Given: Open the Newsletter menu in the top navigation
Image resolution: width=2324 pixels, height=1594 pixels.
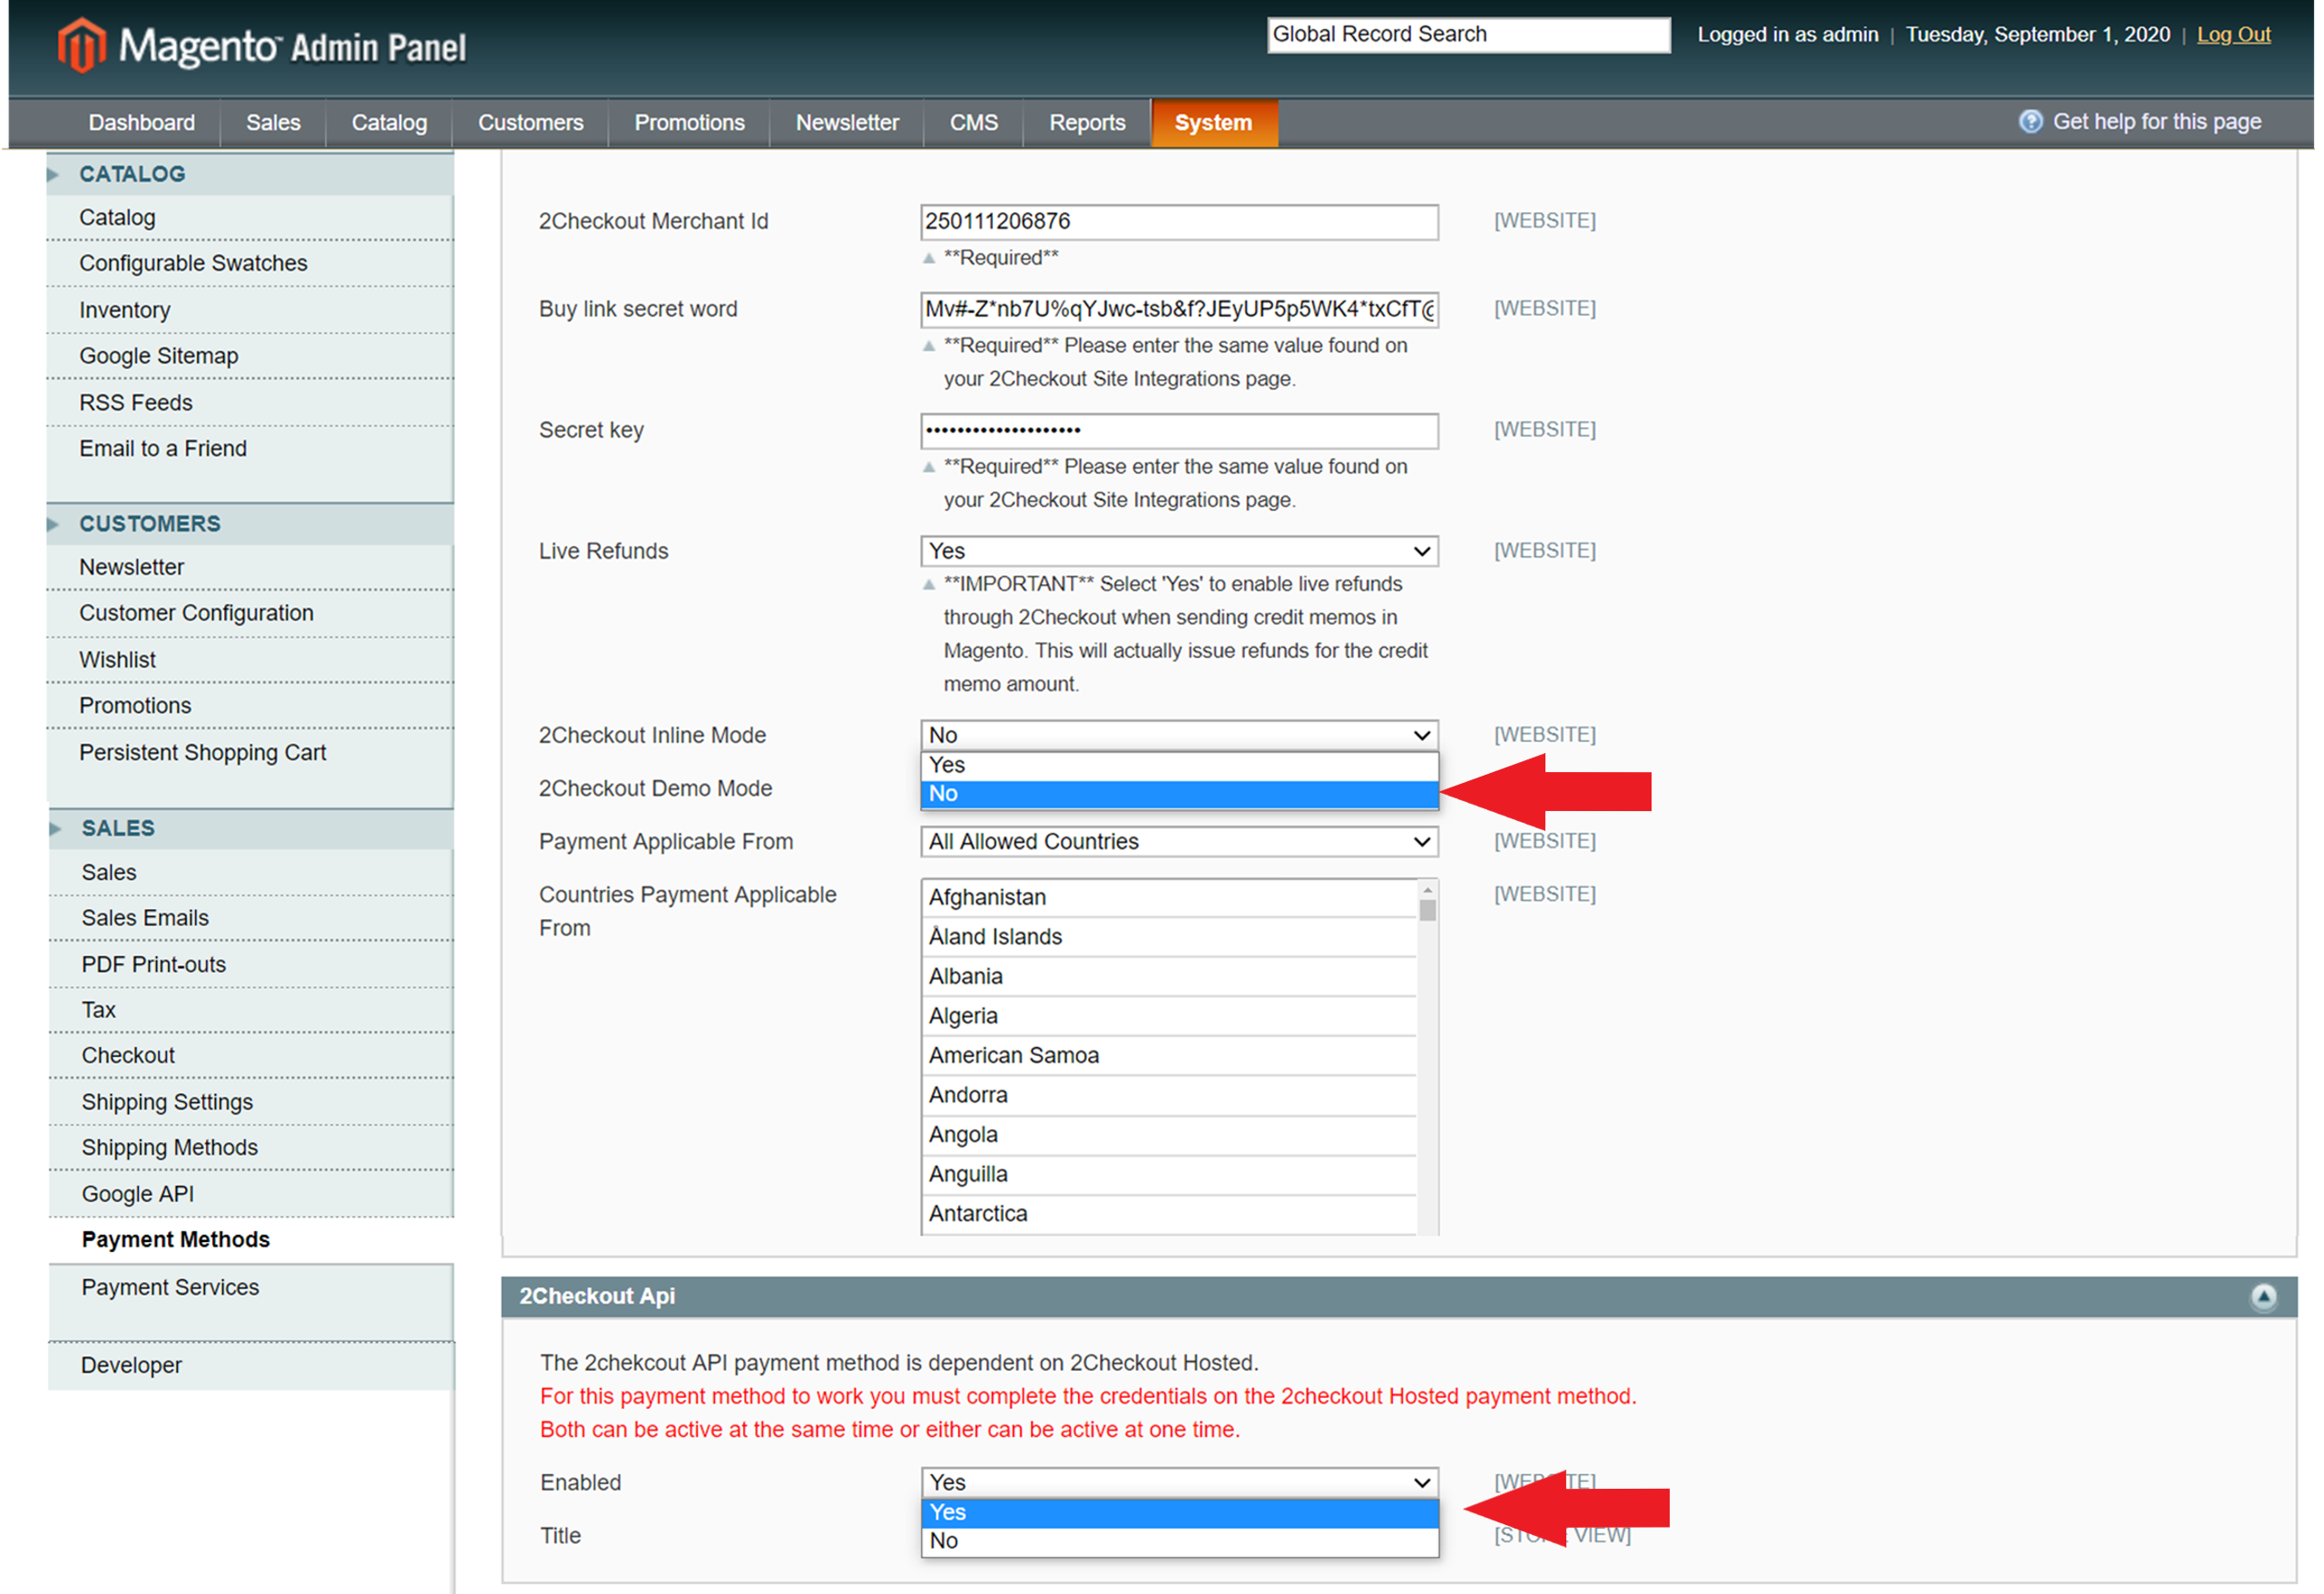Looking at the screenshot, I should click(847, 123).
